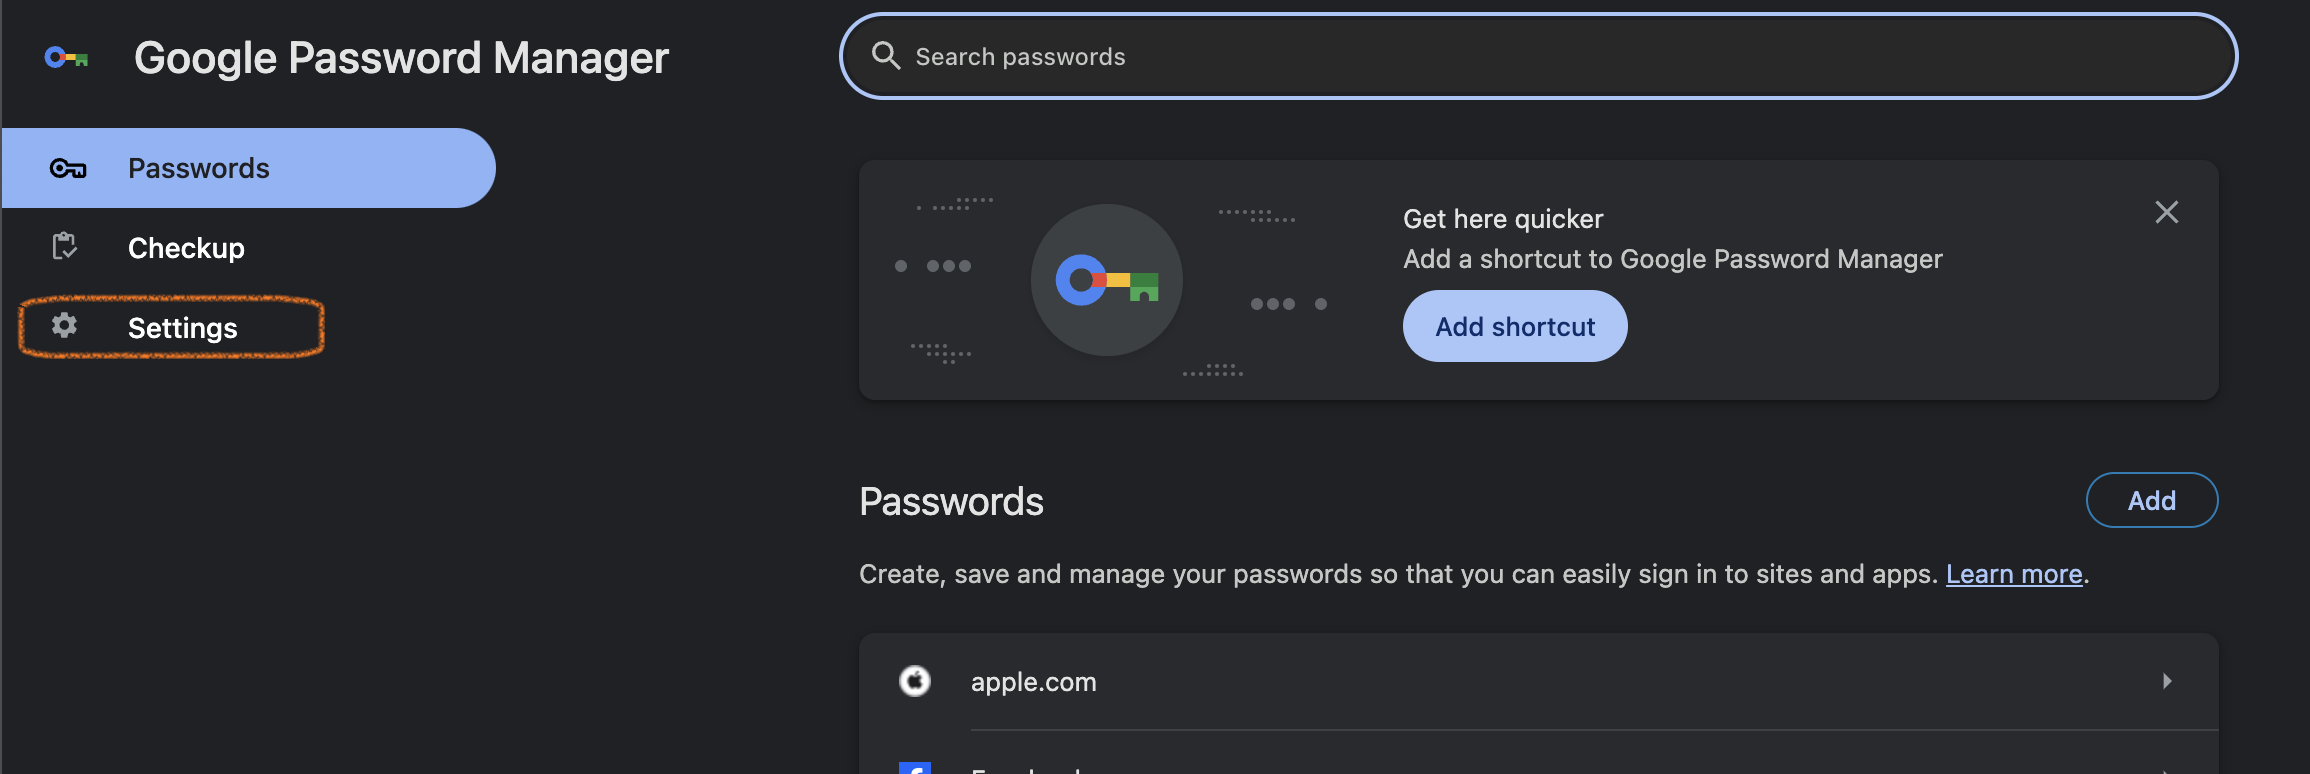Image resolution: width=2310 pixels, height=774 pixels.
Task: Click the Apple favicon in password list
Action: [x=915, y=681]
